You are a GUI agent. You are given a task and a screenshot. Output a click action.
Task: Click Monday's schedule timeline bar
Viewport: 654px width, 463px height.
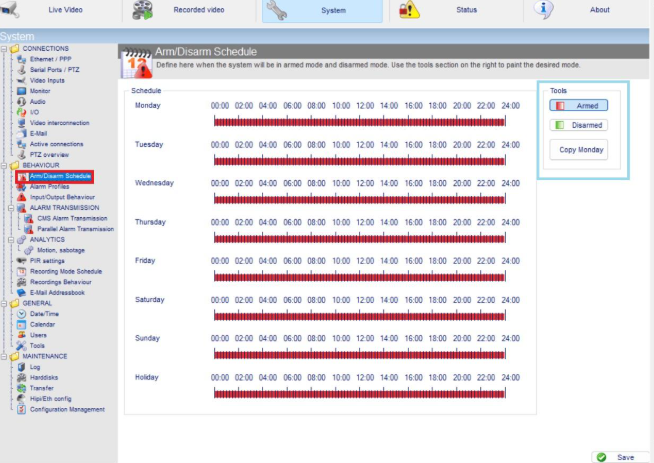click(x=360, y=122)
